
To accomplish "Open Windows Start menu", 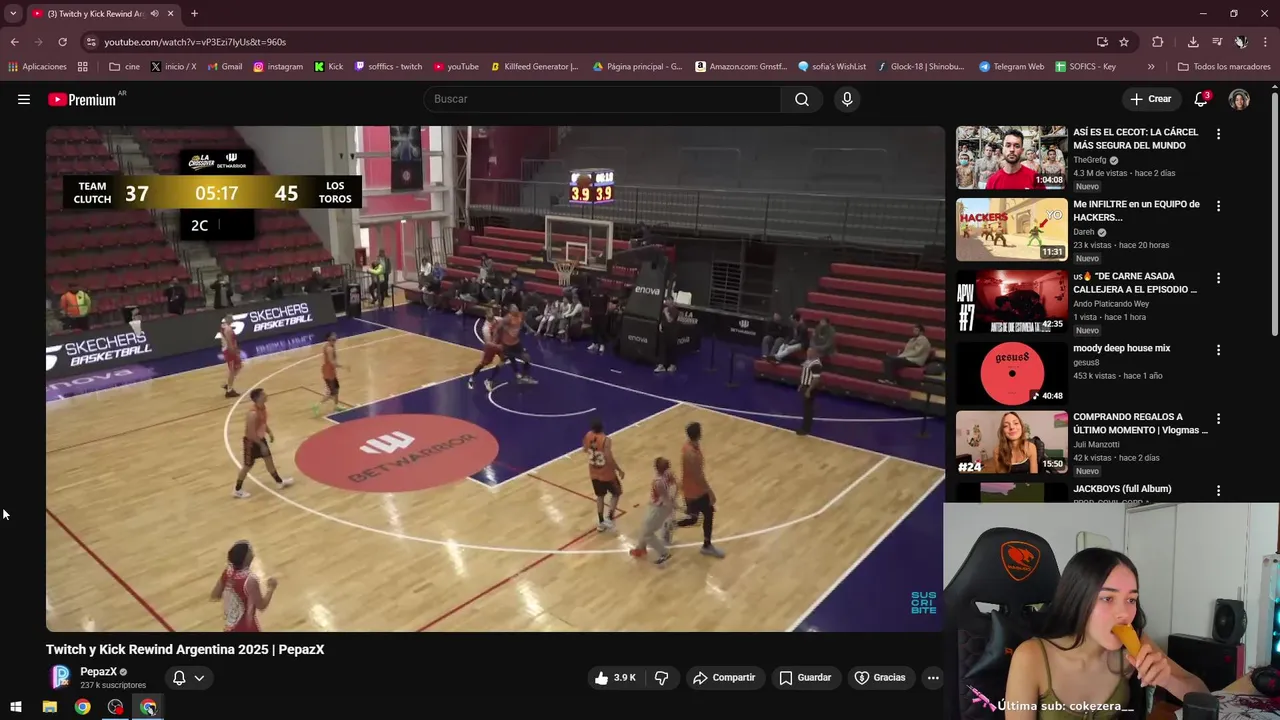I will coord(16,707).
